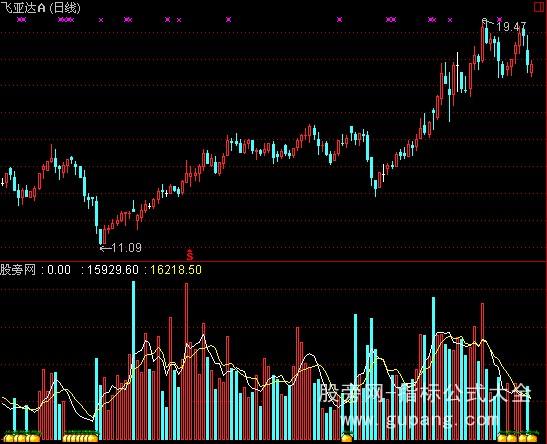Viewport: 547px width, 444px height.
Task: Click the small flag marker beside 19.47 peak
Action: click(484, 21)
